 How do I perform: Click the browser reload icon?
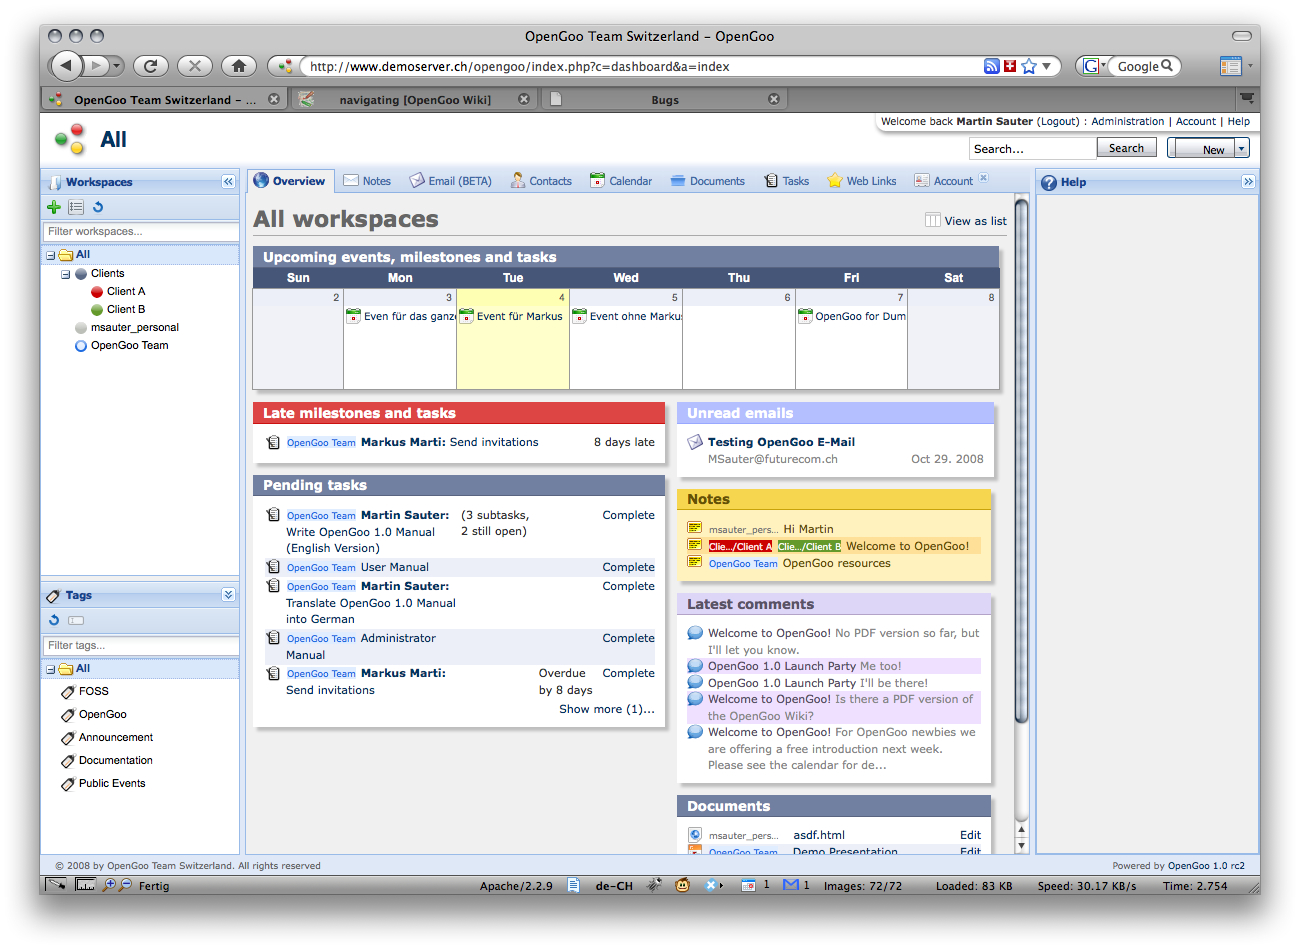coord(151,66)
